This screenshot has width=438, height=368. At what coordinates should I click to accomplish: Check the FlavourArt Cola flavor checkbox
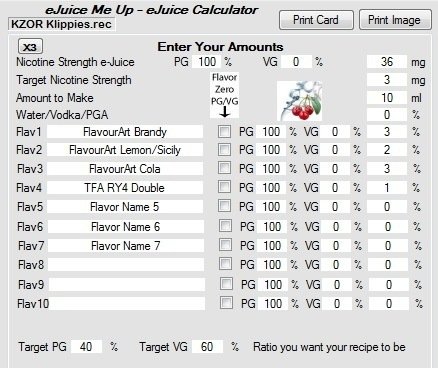(224, 168)
